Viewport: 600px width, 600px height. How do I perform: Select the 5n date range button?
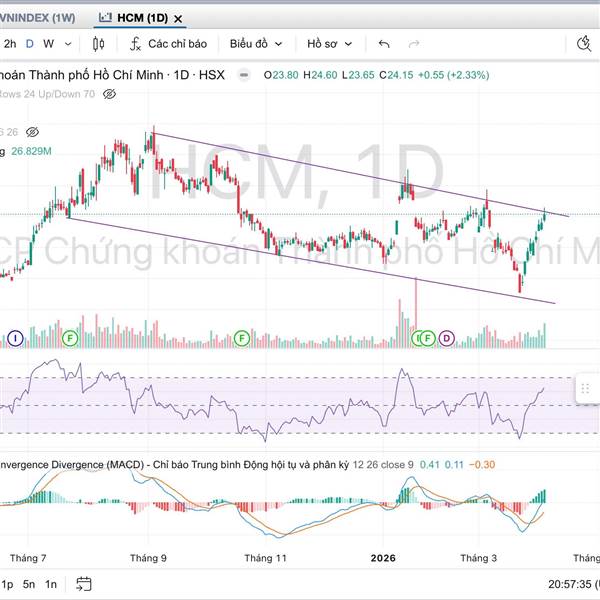[x=30, y=583]
